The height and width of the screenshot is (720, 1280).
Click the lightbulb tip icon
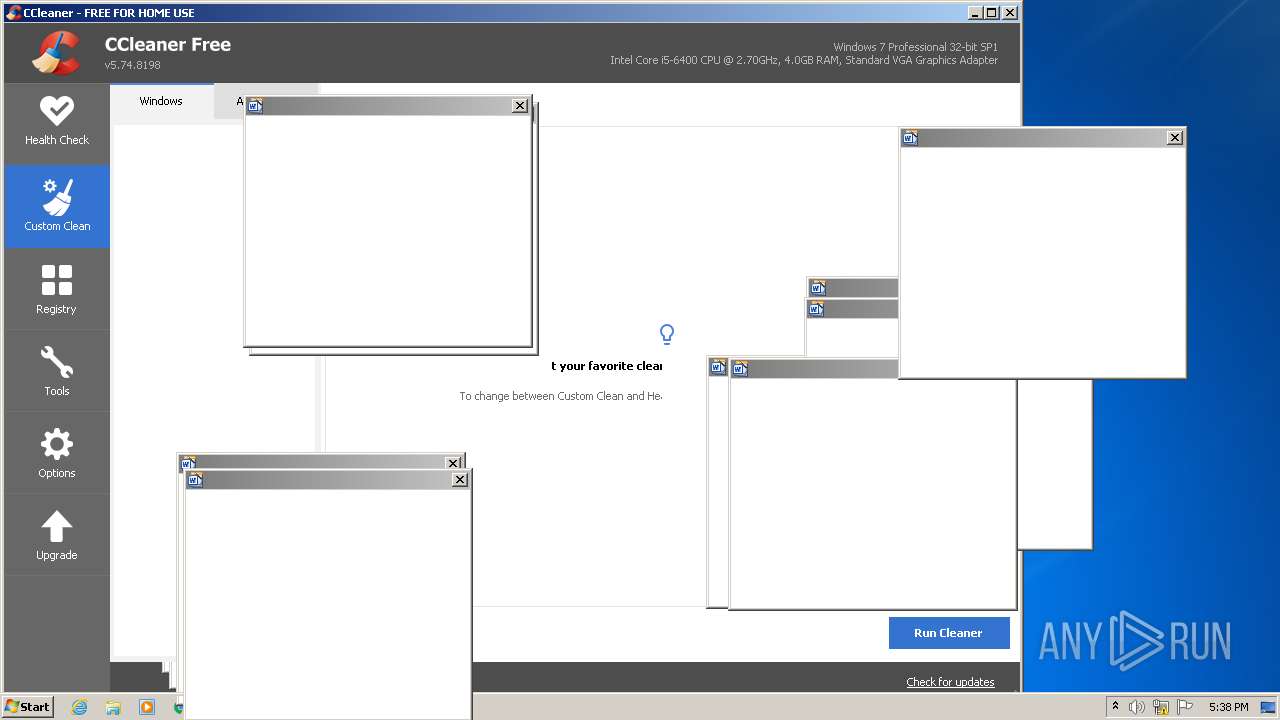pyautogui.click(x=667, y=334)
